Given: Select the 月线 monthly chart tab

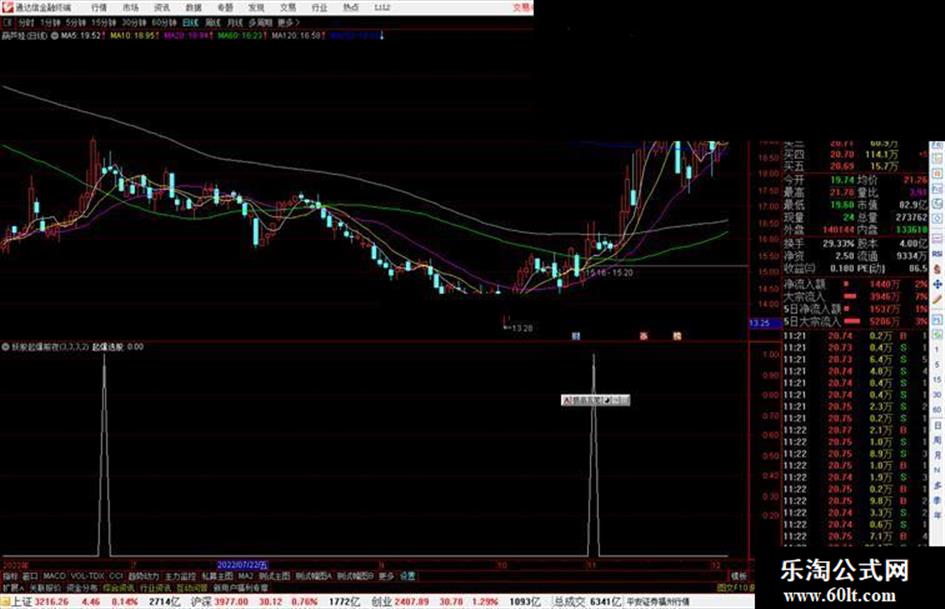Looking at the screenshot, I should click(234, 23).
